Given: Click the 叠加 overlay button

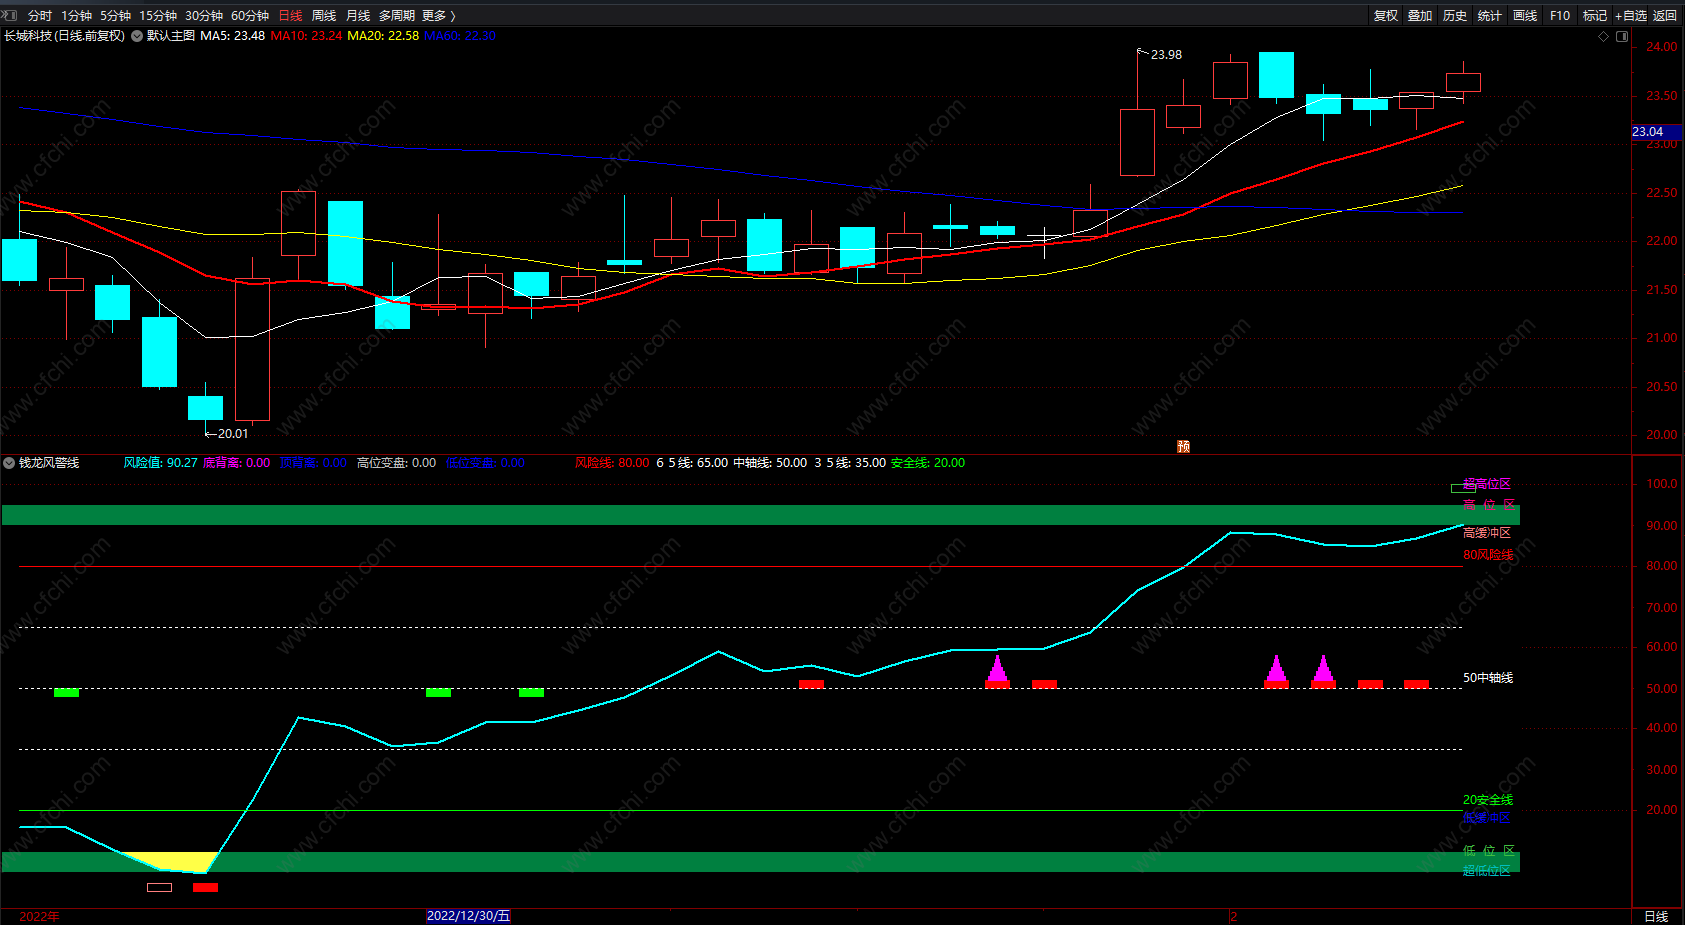Looking at the screenshot, I should pos(1420,16).
